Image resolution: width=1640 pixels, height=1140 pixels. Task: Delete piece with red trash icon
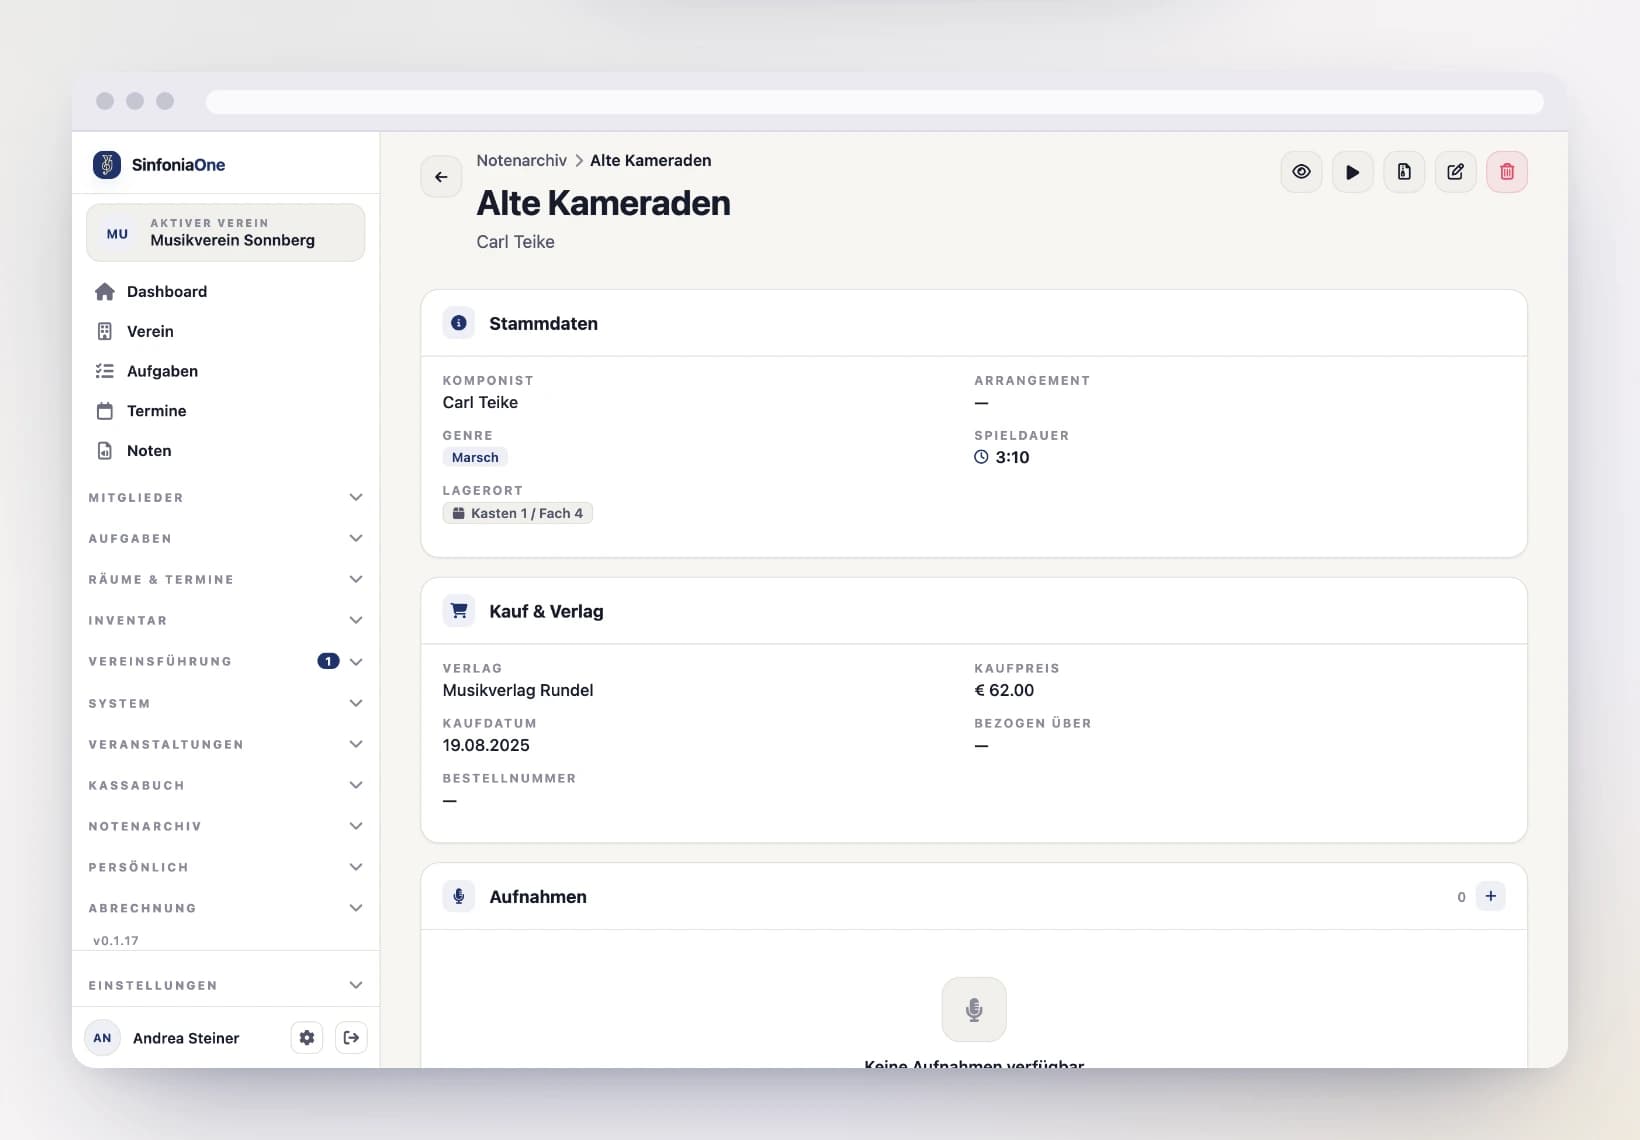pos(1507,172)
